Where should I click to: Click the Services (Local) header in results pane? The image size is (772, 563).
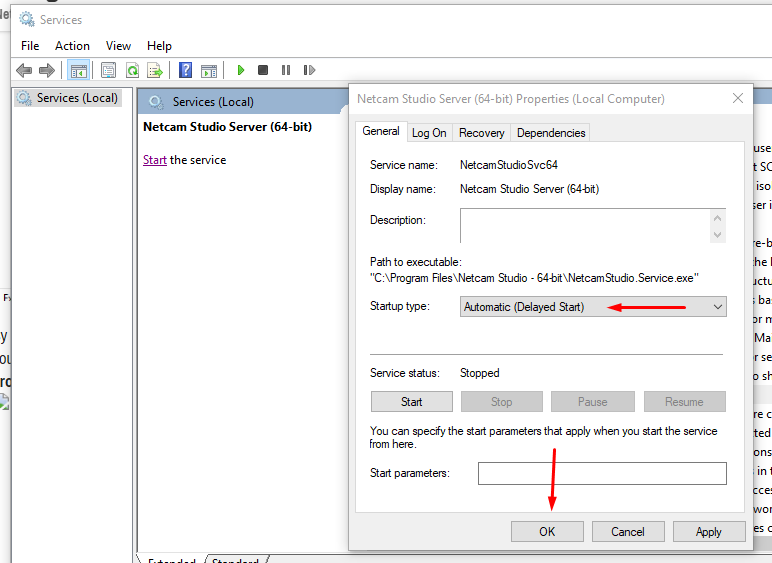213,102
